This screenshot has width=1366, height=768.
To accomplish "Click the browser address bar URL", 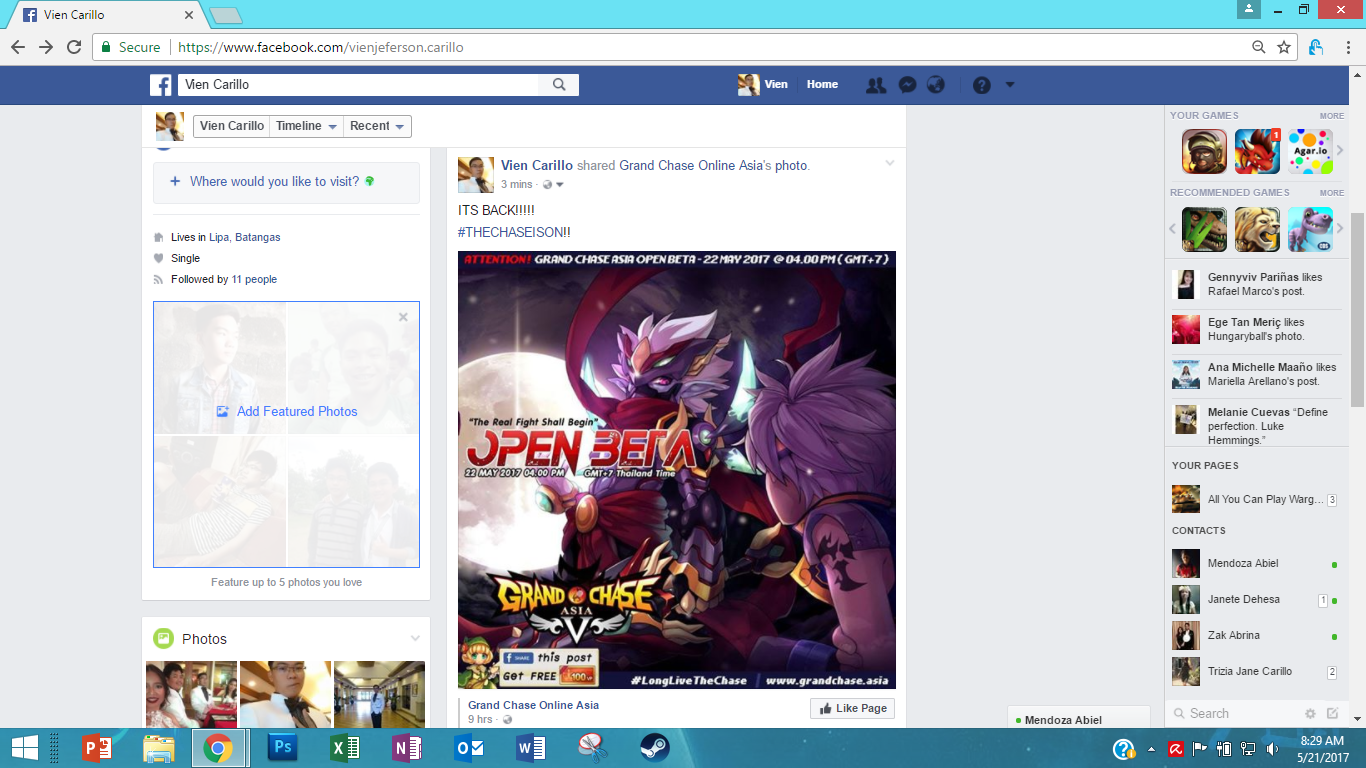I will click(320, 47).
